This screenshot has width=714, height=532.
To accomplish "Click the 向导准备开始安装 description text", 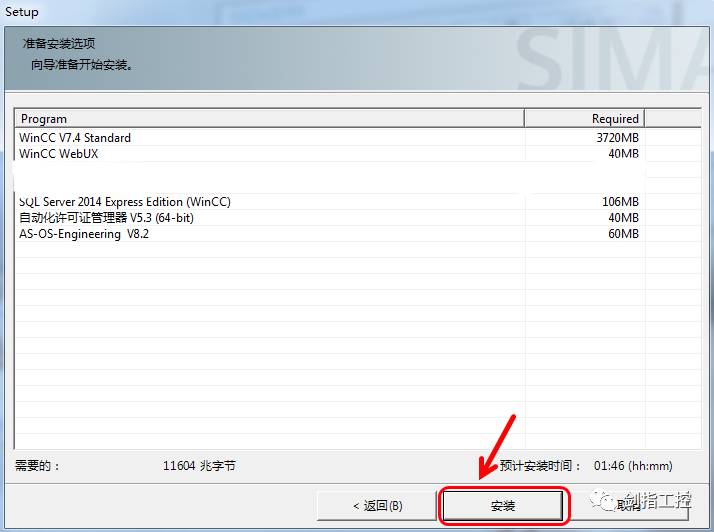I will [x=82, y=65].
